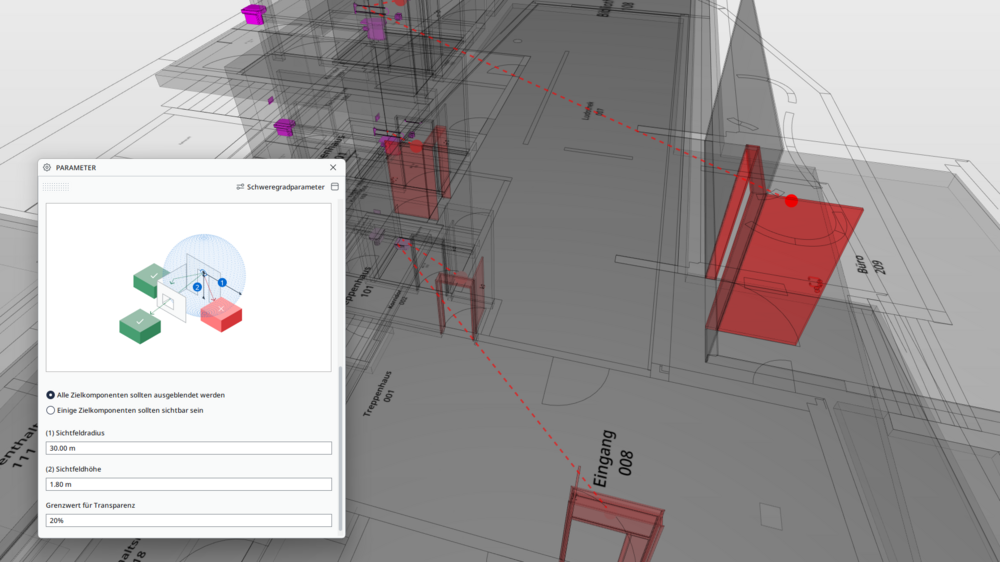Click the PARAMETER panel's vertical scrollbar
This screenshot has height=562, width=1000.
click(x=341, y=448)
